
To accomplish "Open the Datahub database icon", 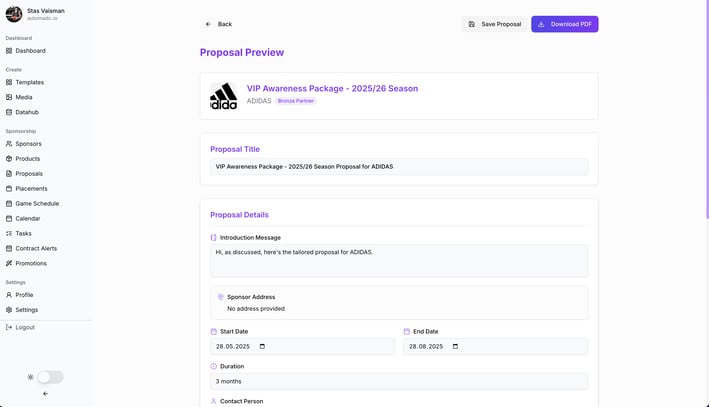I will (9, 112).
